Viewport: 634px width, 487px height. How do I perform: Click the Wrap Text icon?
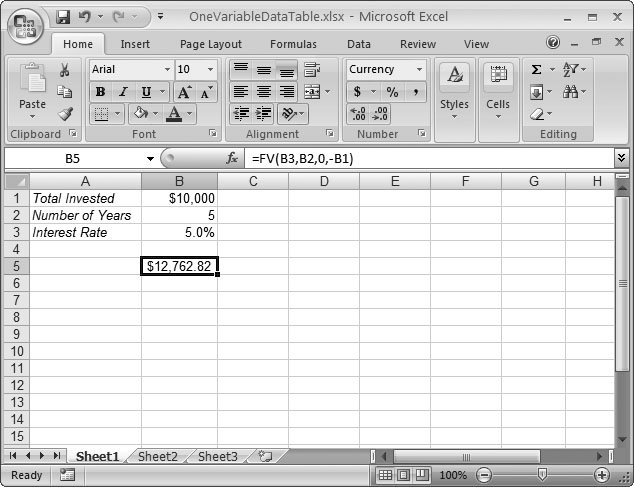click(311, 70)
